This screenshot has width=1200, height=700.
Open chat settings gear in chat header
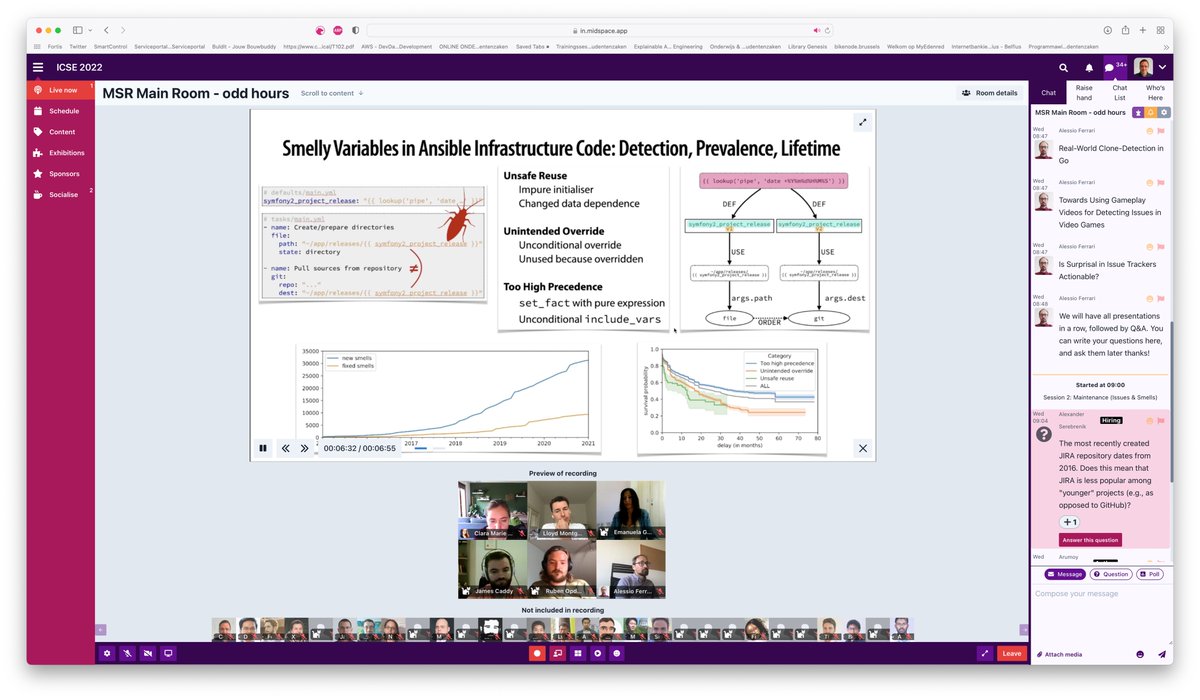point(1164,113)
